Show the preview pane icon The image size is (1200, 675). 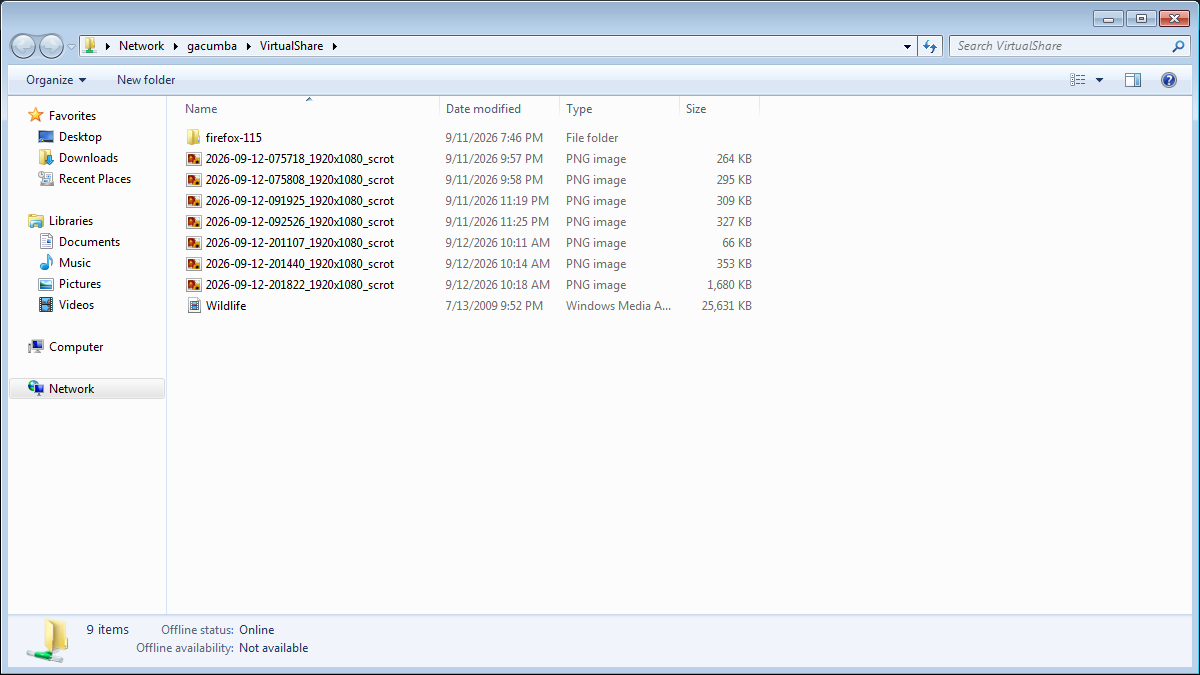point(1132,80)
